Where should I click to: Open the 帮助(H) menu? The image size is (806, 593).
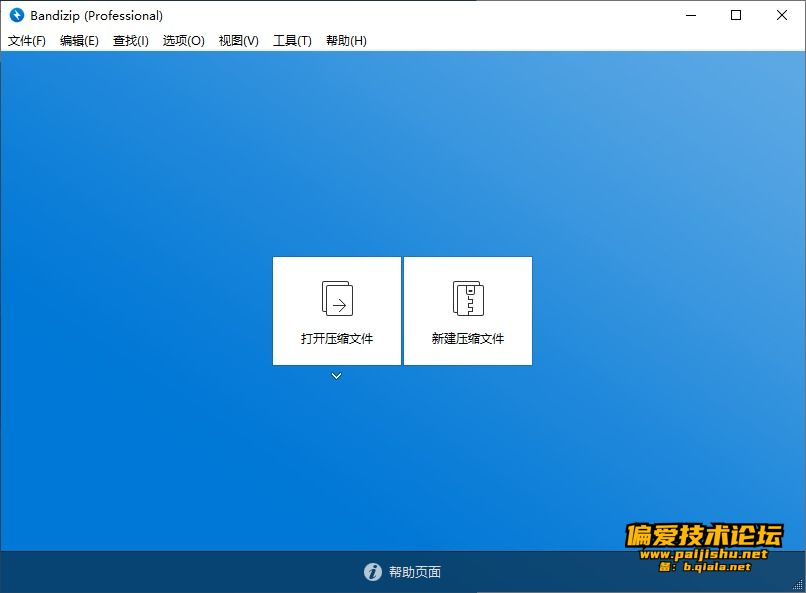[346, 41]
